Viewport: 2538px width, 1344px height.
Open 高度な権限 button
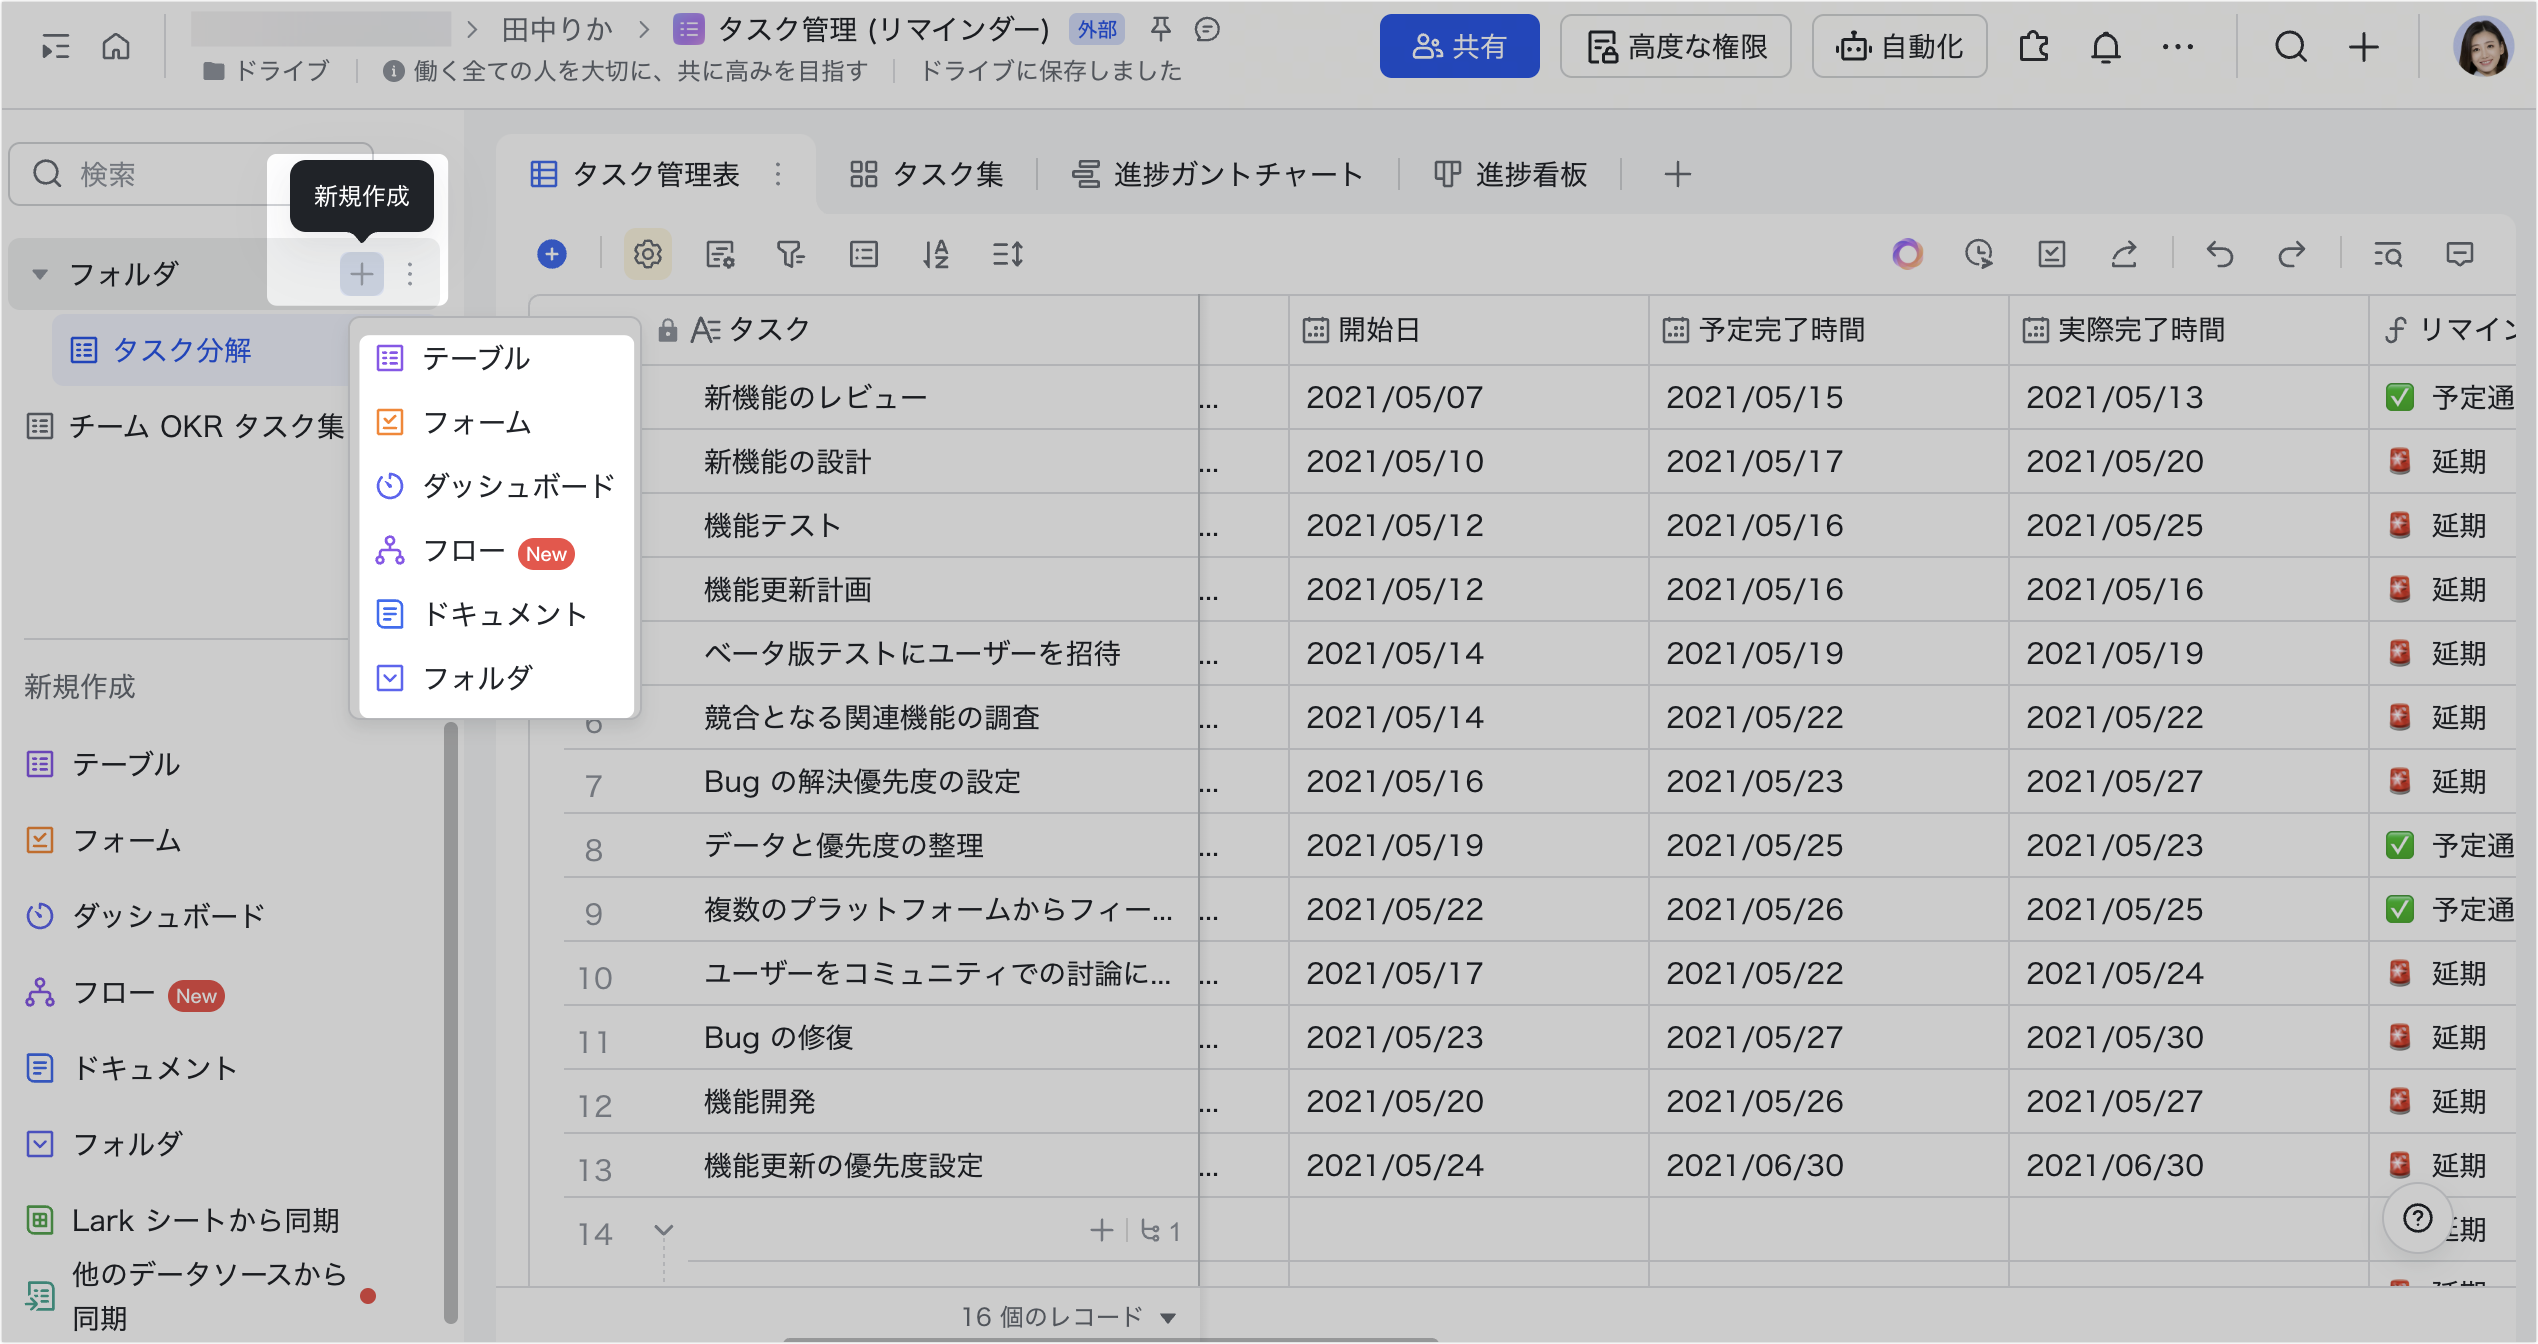pyautogui.click(x=1675, y=47)
